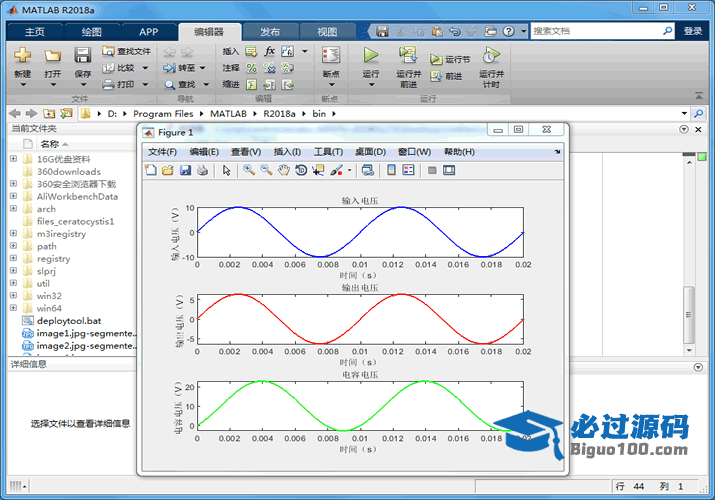The image size is (715, 500).
Task: Select the Brush data tool
Action: (337, 170)
